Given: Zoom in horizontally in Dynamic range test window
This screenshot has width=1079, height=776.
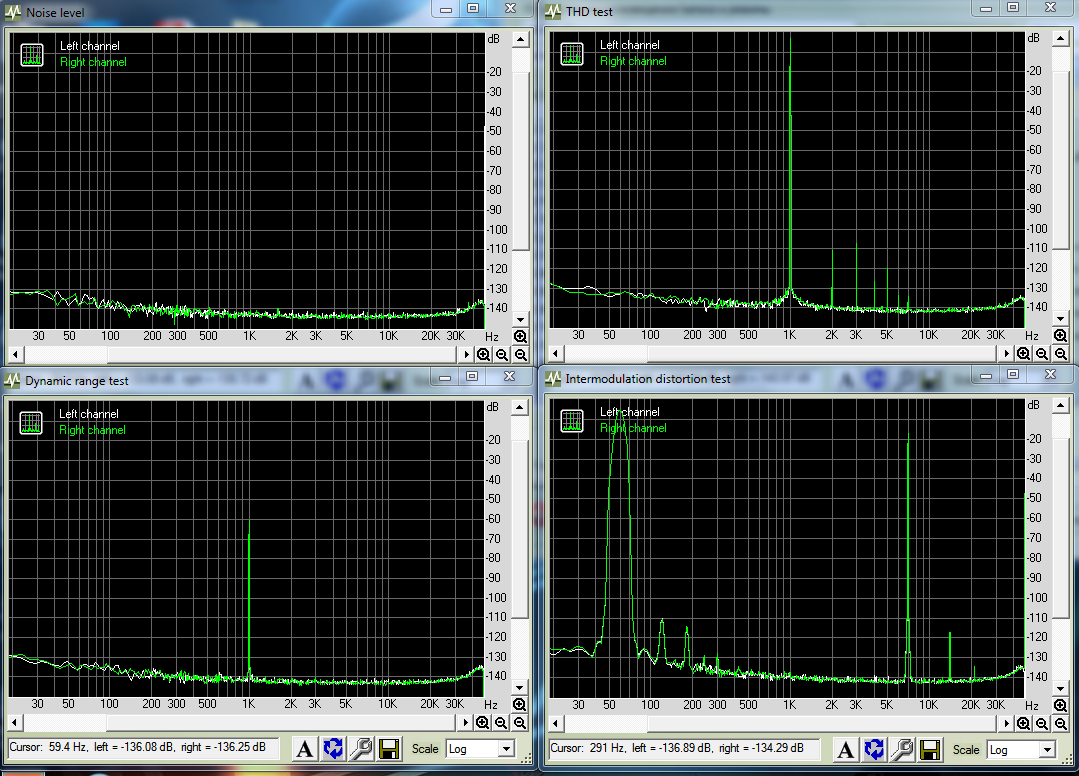Looking at the screenshot, I should coord(482,722).
